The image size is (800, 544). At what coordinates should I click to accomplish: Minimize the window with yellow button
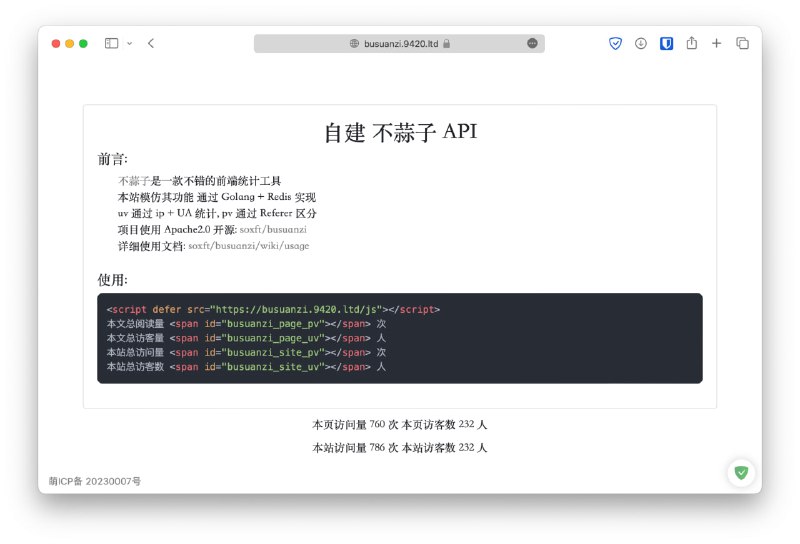70,43
